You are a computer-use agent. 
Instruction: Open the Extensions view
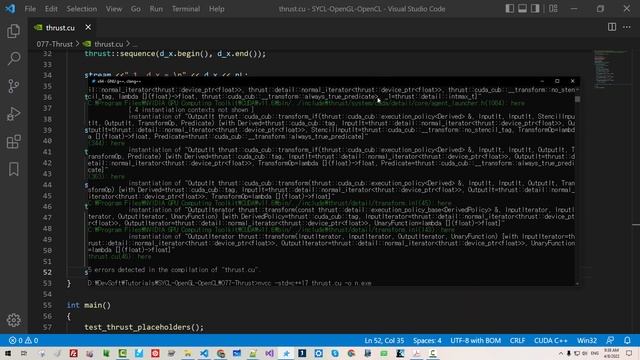(x=13, y=142)
